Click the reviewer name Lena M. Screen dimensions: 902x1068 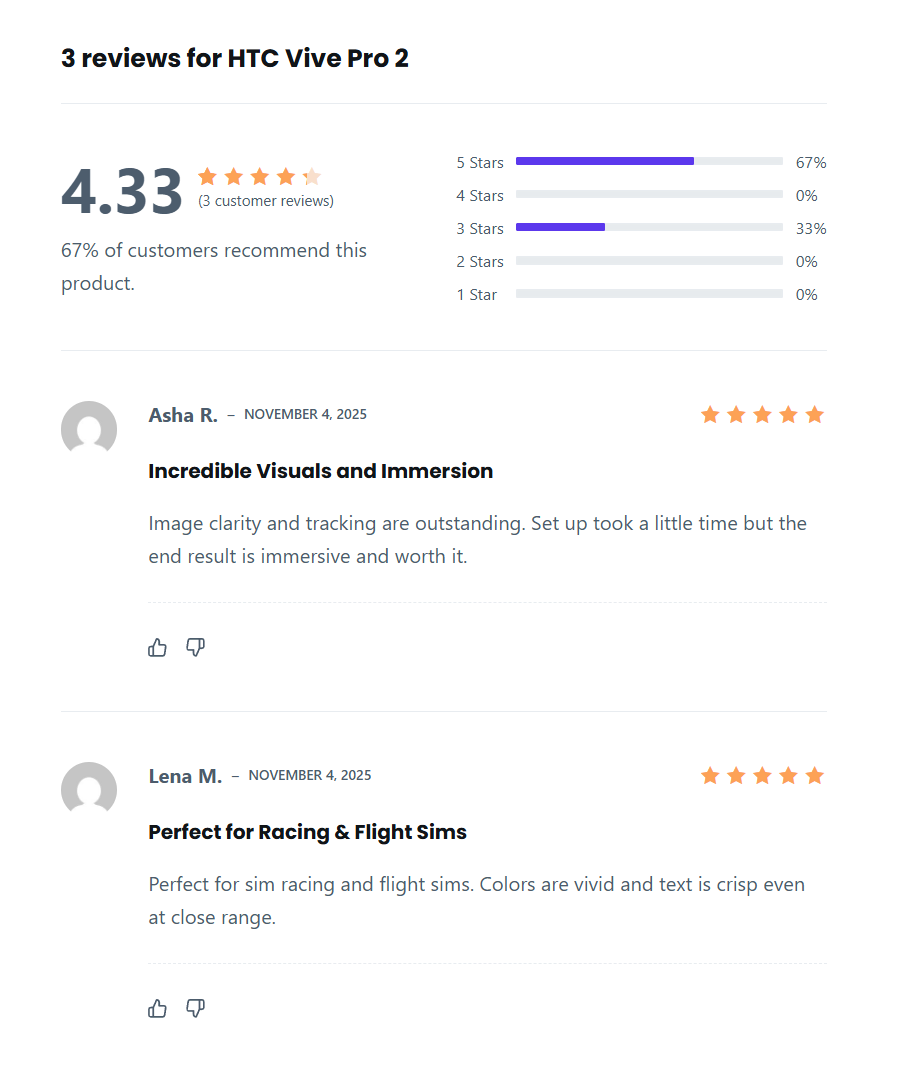tap(185, 776)
